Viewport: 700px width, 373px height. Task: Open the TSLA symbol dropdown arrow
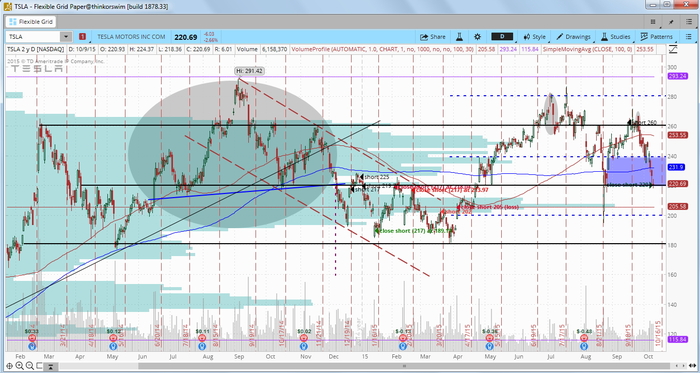click(66, 37)
